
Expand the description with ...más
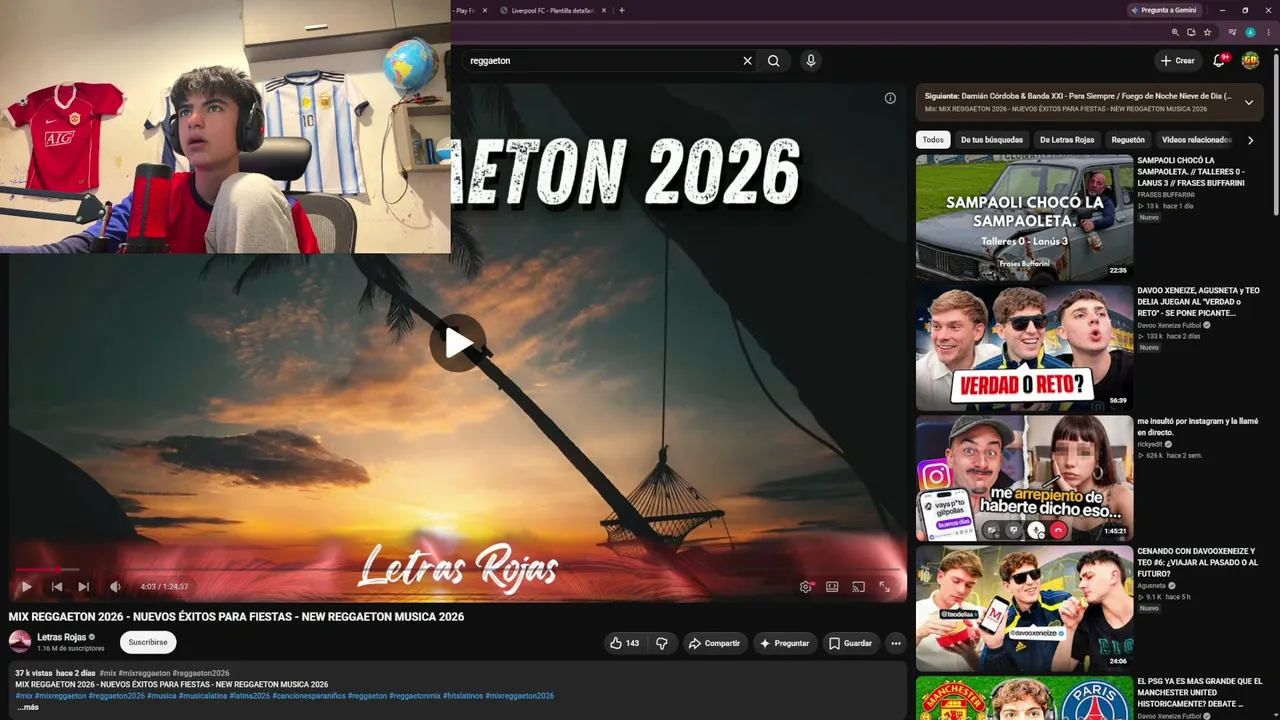click(x=28, y=707)
